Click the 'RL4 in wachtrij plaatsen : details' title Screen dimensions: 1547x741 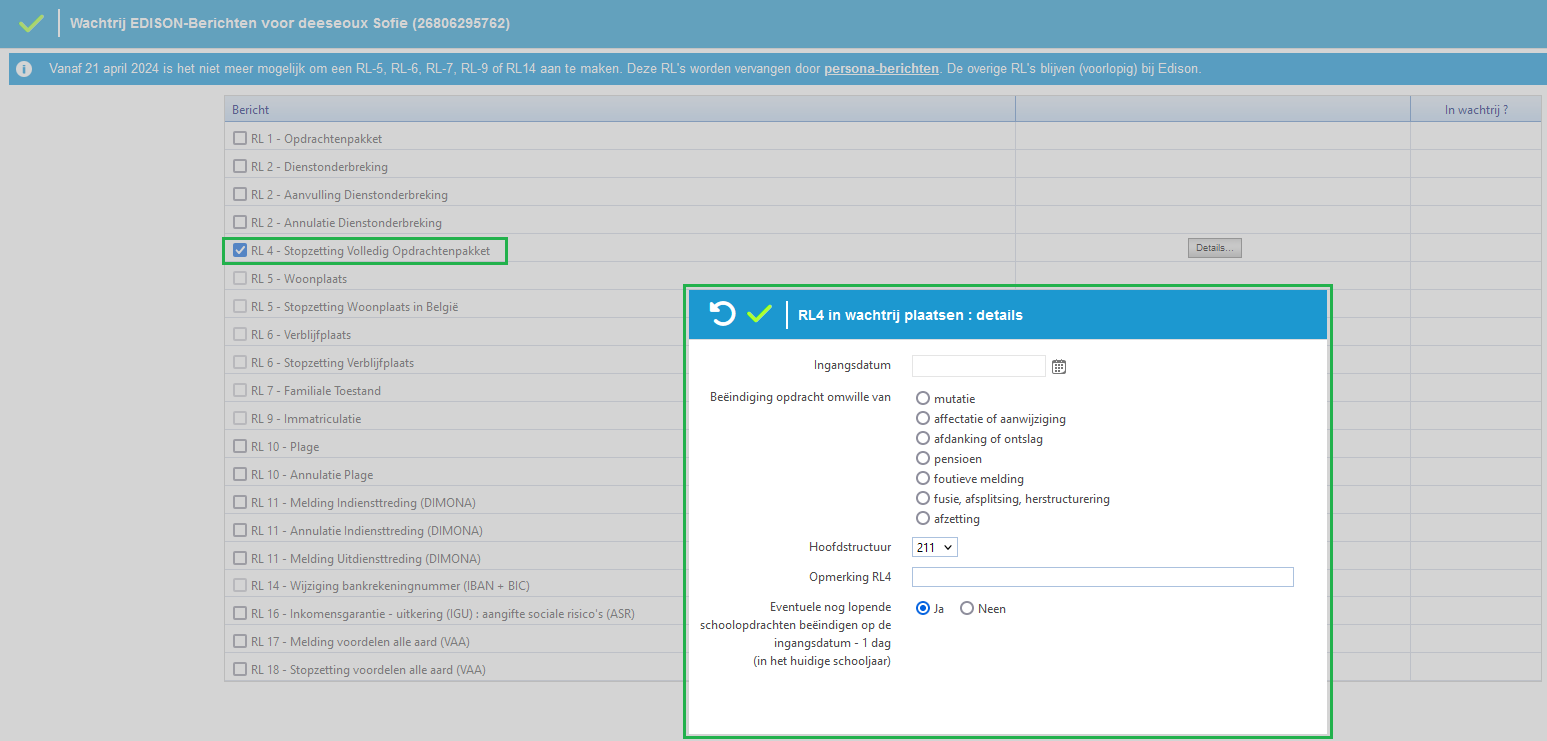pos(910,315)
